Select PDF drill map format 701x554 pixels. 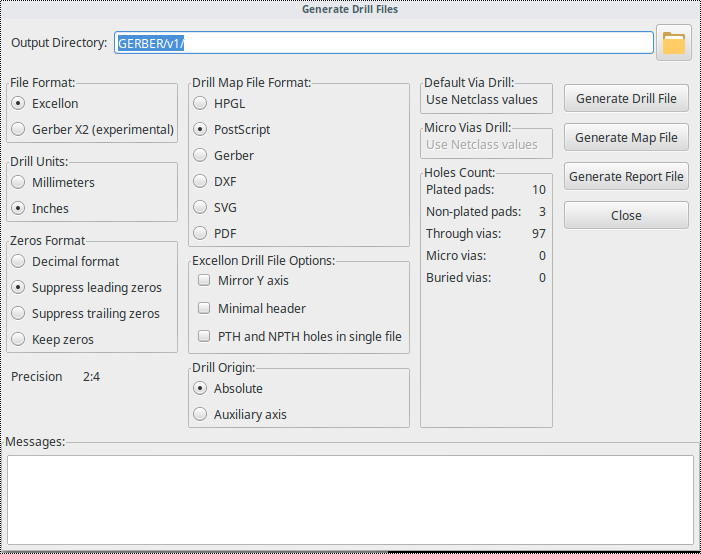point(201,233)
